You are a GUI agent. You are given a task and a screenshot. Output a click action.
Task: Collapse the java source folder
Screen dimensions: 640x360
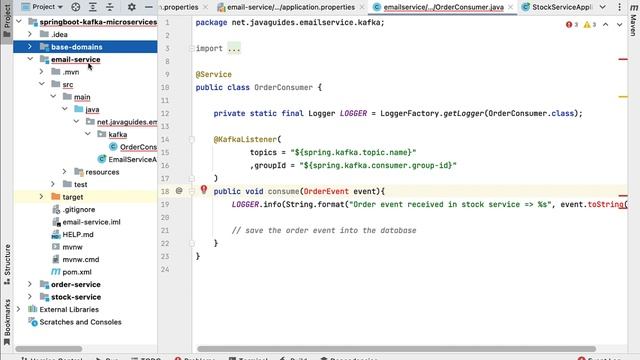coord(64,109)
